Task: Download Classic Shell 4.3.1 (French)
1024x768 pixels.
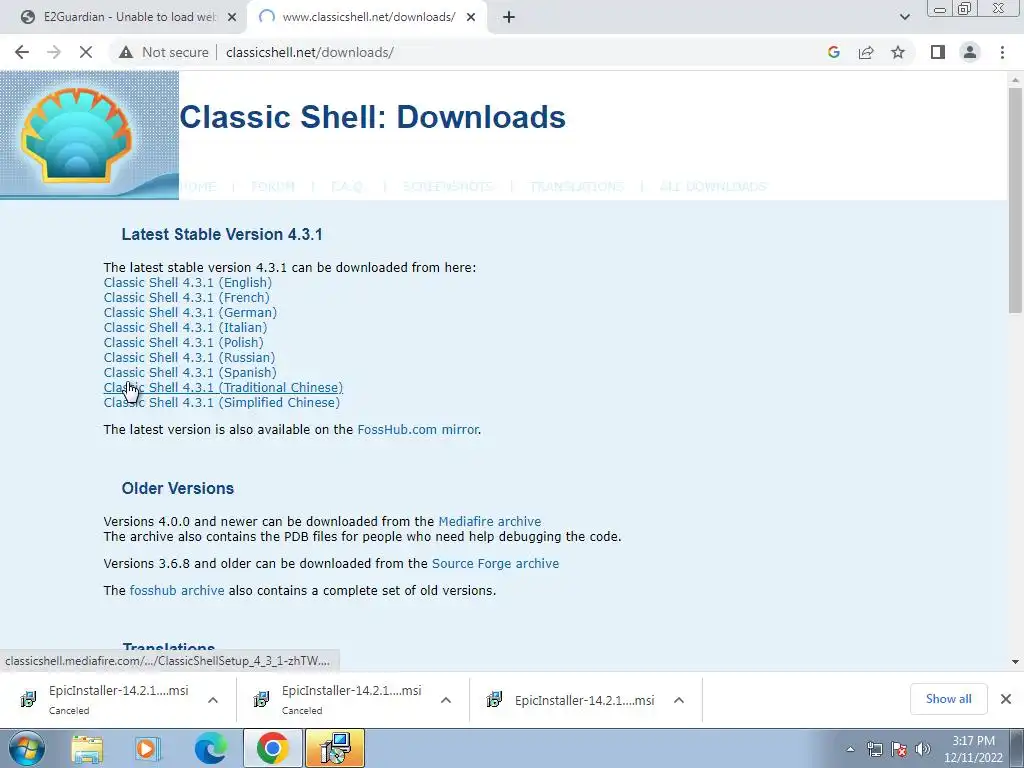Action: coord(186,298)
